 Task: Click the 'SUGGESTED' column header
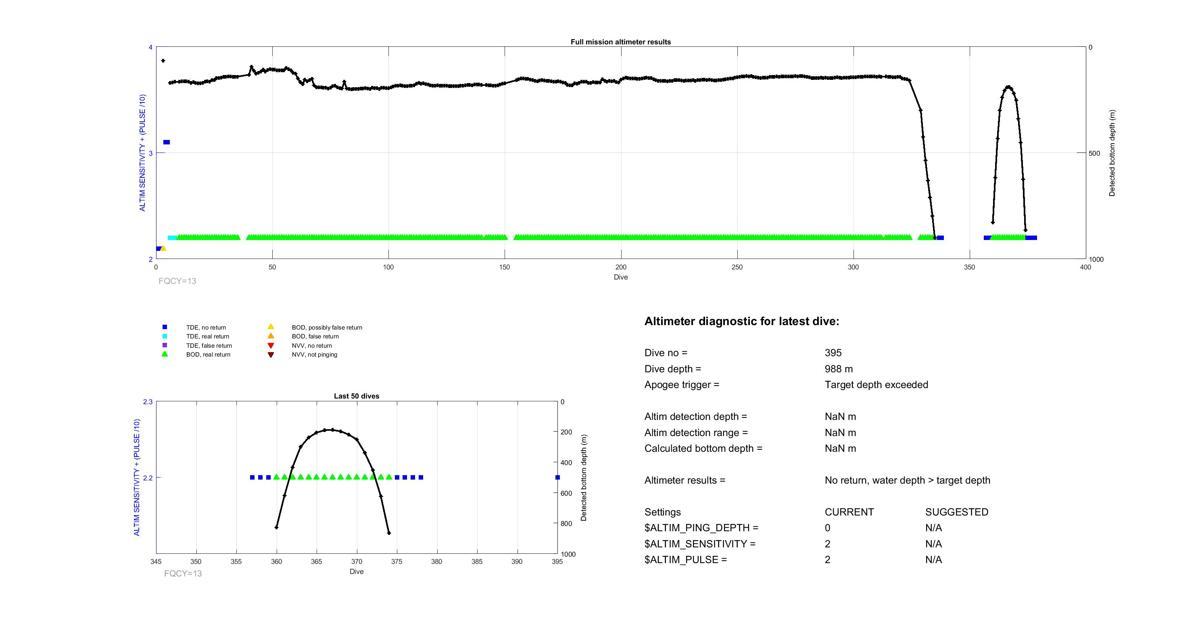point(957,512)
